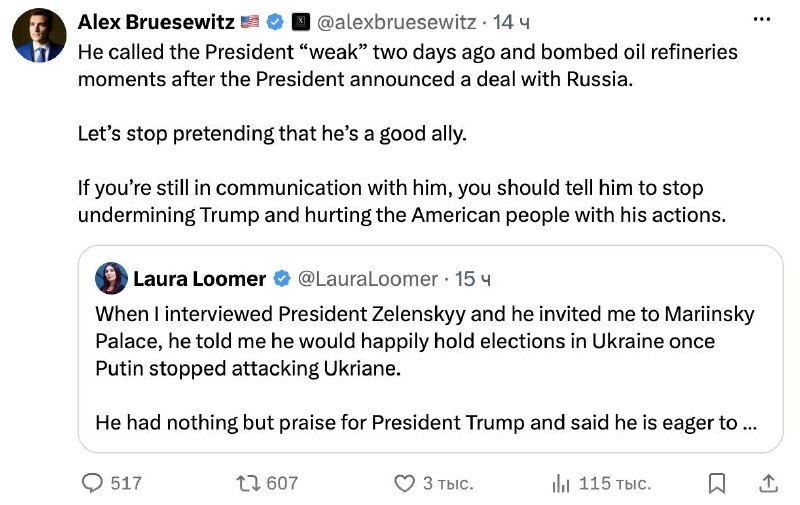The height and width of the screenshot is (505, 800).
Task: Bookmark this tweet
Action: (717, 483)
